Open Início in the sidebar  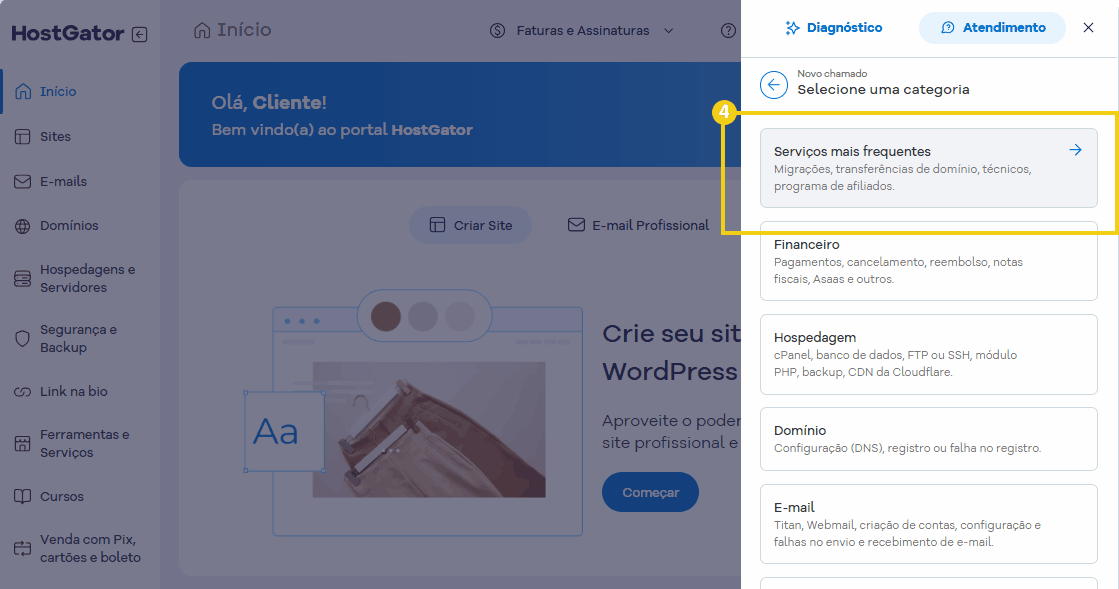coord(58,91)
